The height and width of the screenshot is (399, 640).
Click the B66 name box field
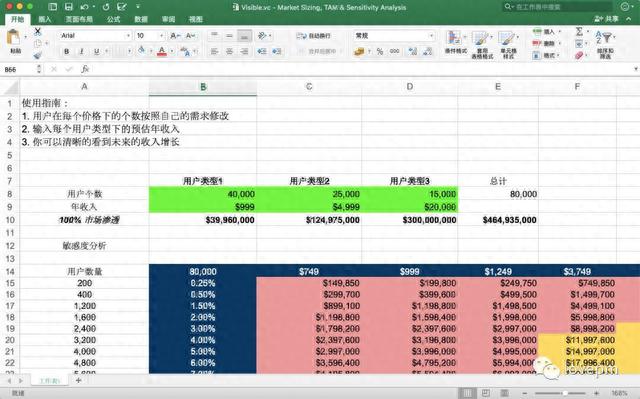pos(19,69)
